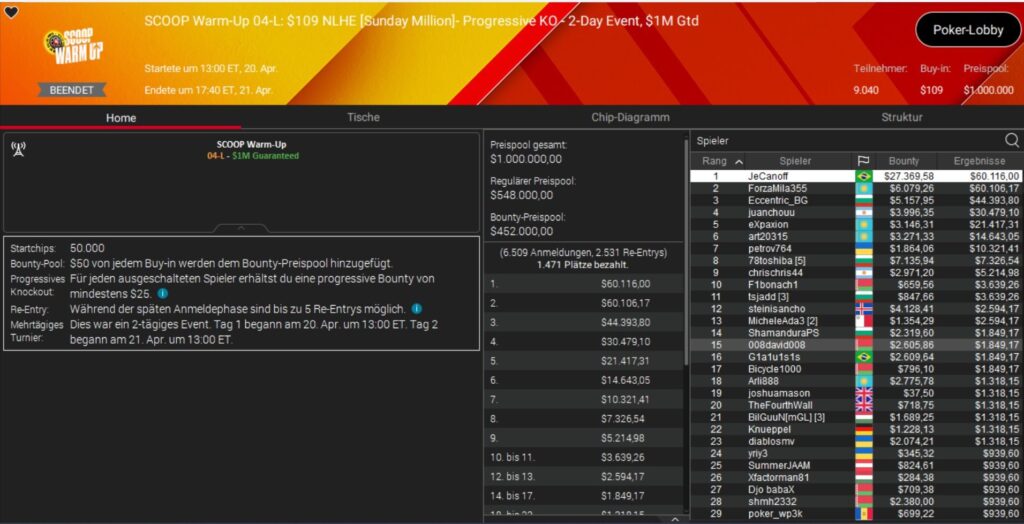
Task: Click info icon next to progressive bounty text
Action: click(x=163, y=294)
